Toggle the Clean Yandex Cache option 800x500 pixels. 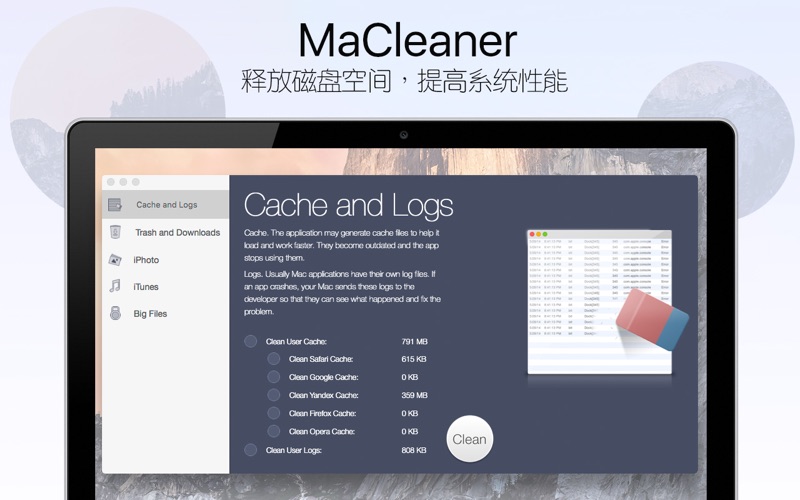(273, 395)
